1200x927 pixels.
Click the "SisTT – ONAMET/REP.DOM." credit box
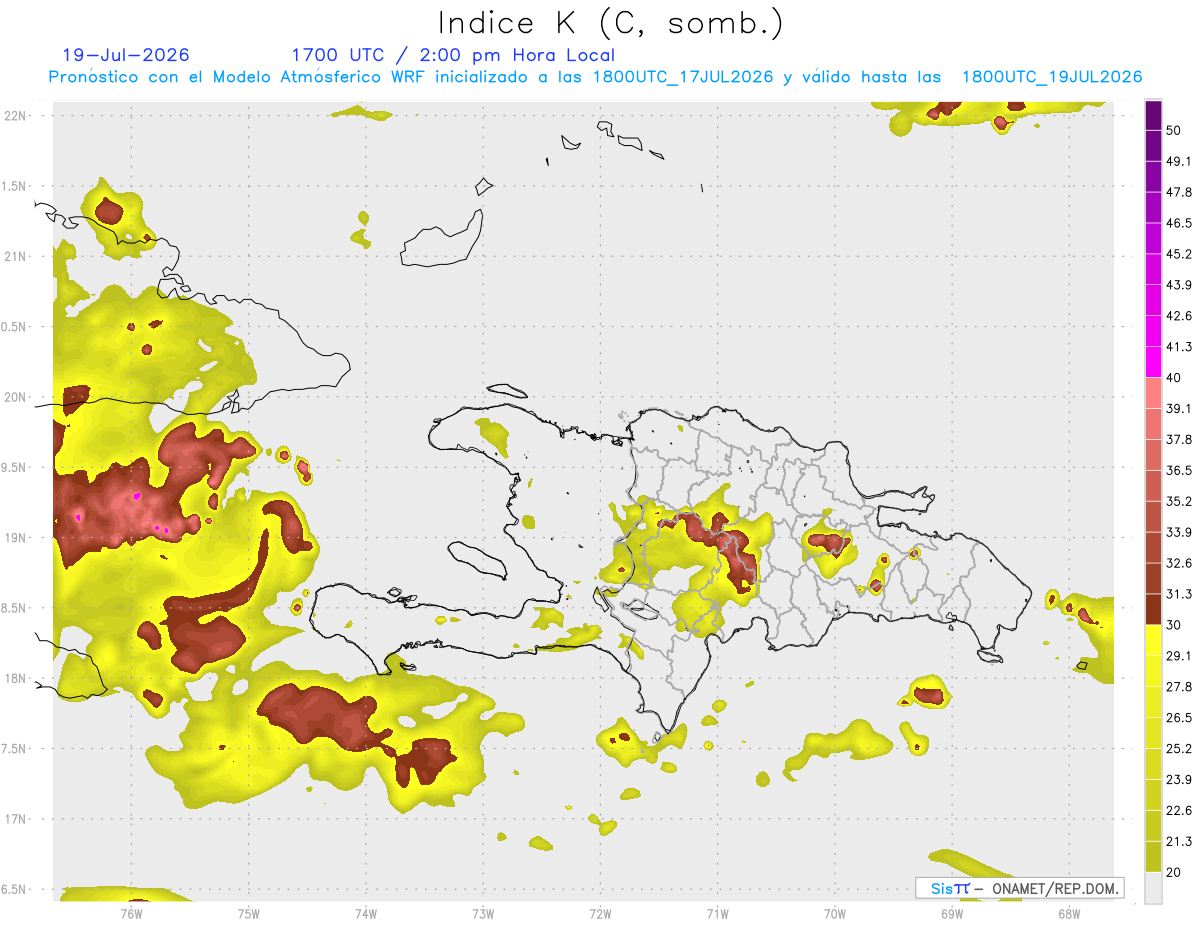(1020, 888)
